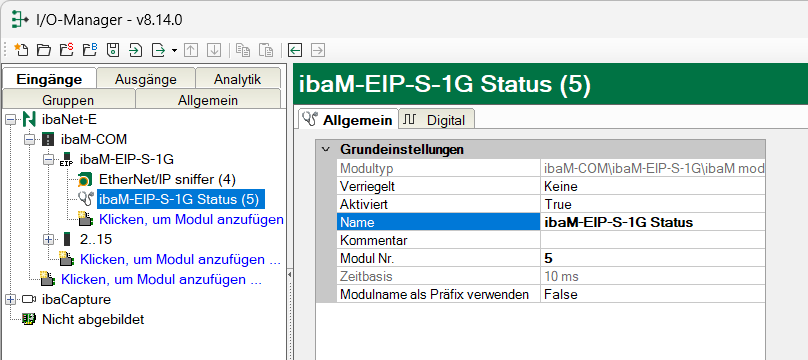808x360 pixels.
Task: Click add-module link below the 2..15 node
Action: (180, 260)
